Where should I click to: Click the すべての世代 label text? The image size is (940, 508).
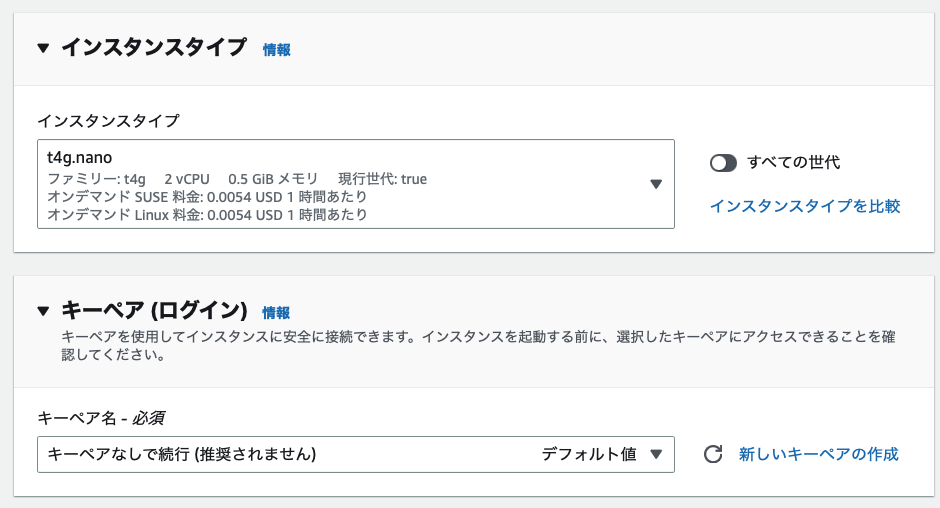[794, 162]
